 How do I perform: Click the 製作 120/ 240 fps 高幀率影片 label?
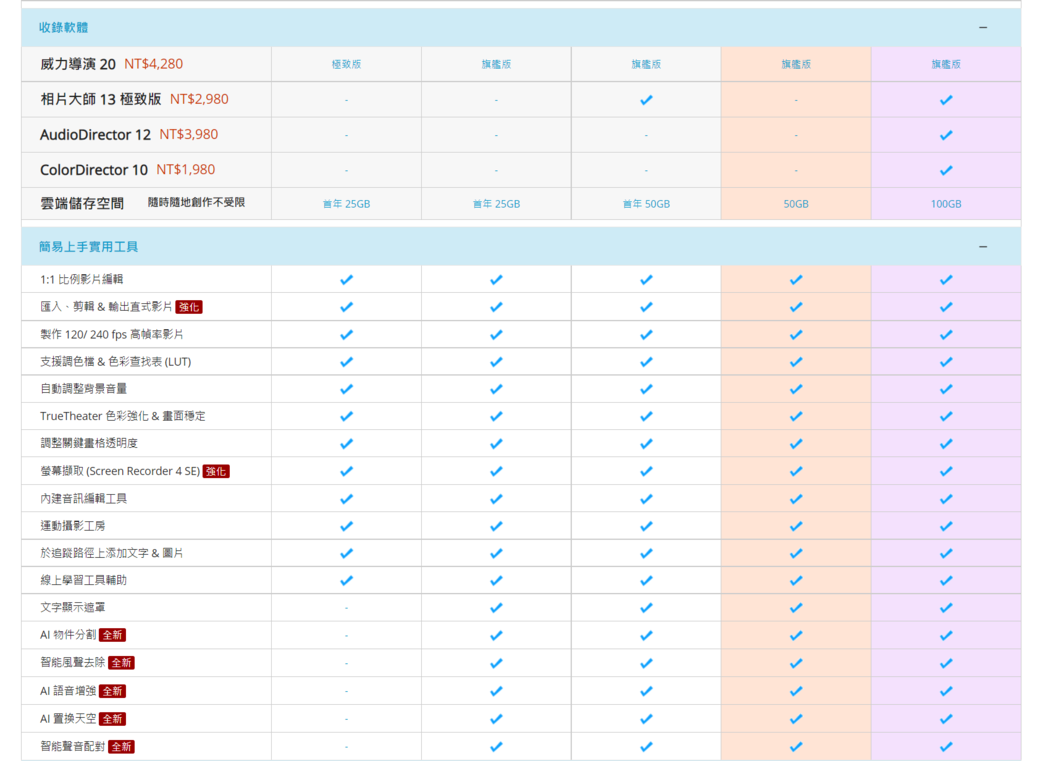tap(111, 334)
